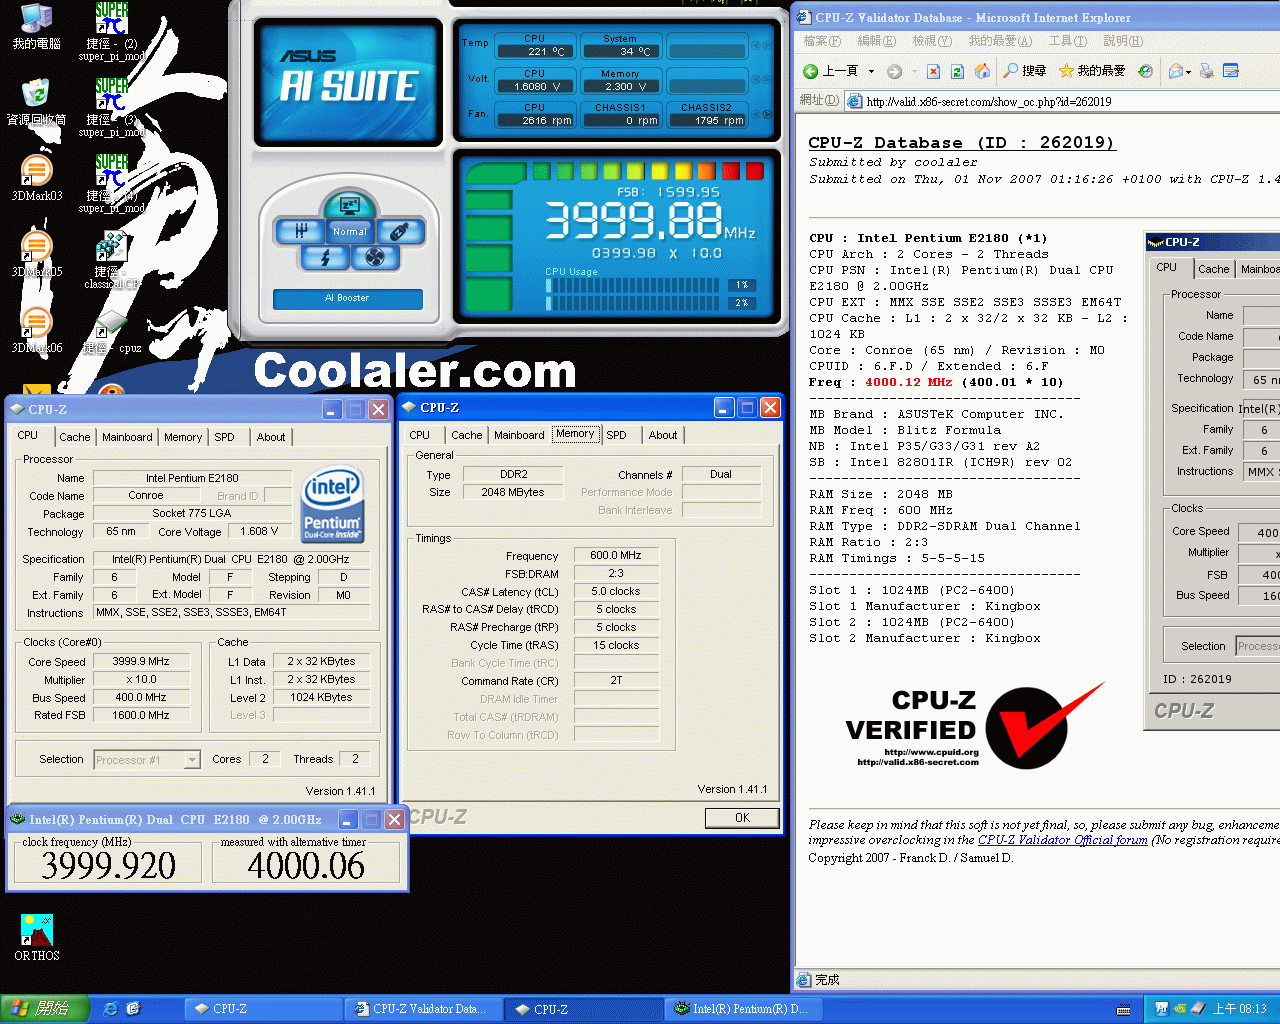Click the IE Edit page icon

pyautogui.click(x=1231, y=71)
